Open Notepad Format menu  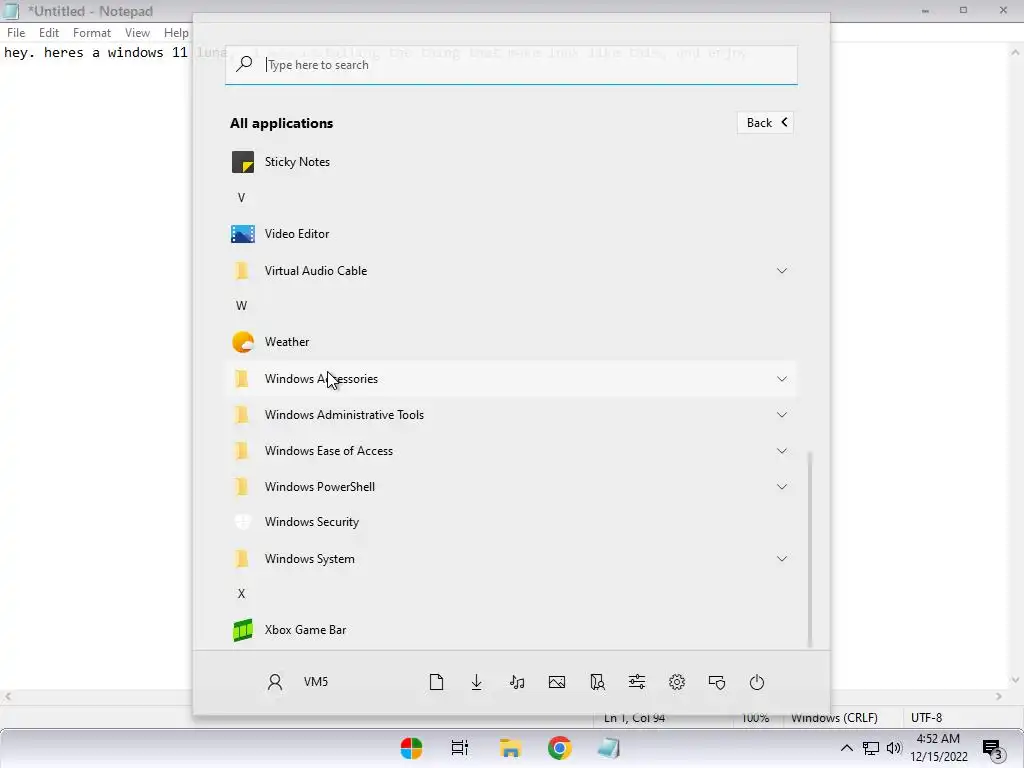pos(92,33)
